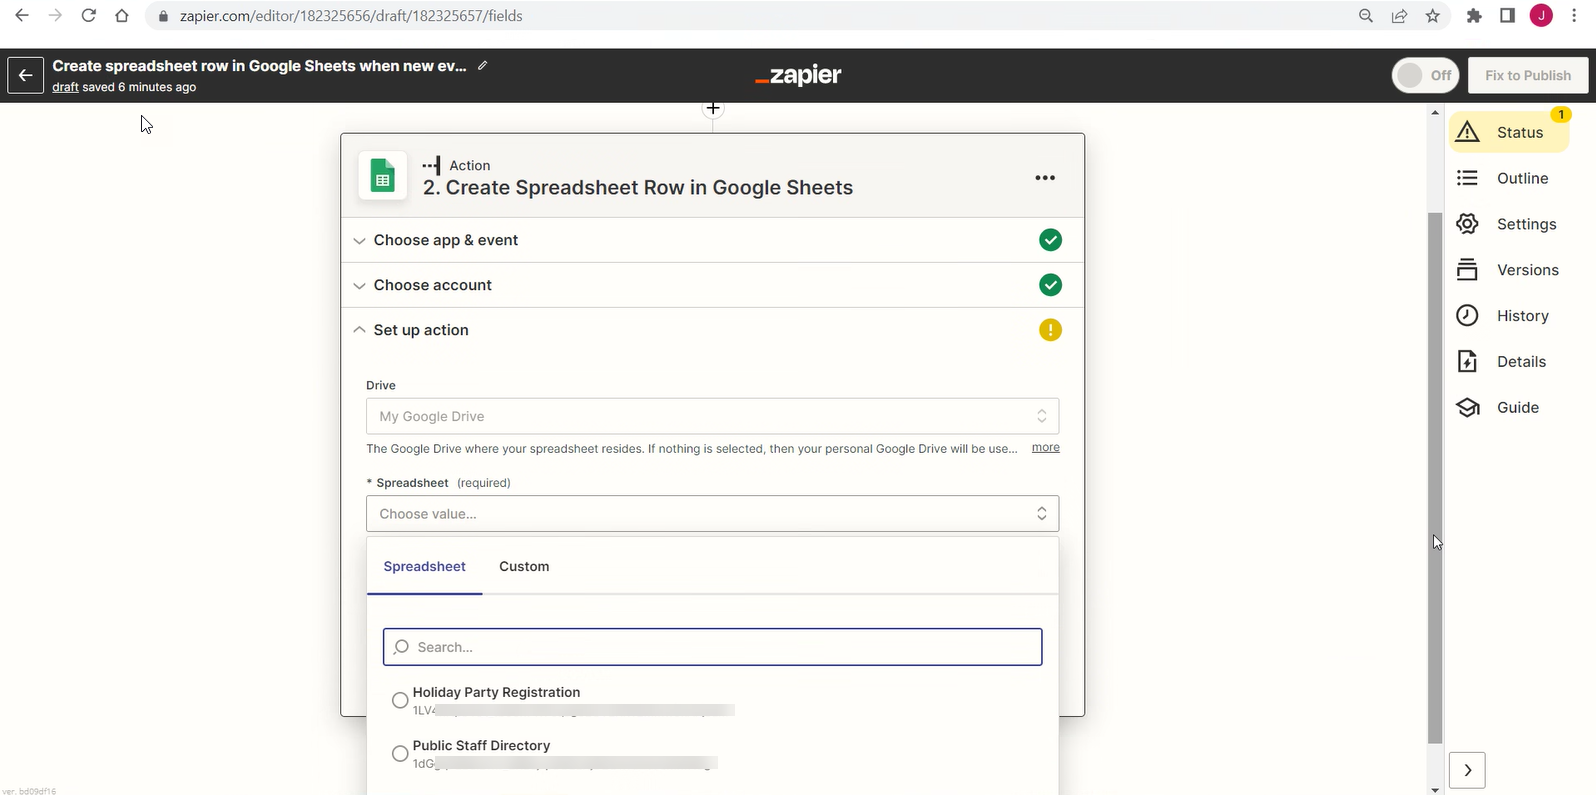Viewport: 1596px width, 795px height.
Task: Collapse the Set up action section
Action: 713,330
